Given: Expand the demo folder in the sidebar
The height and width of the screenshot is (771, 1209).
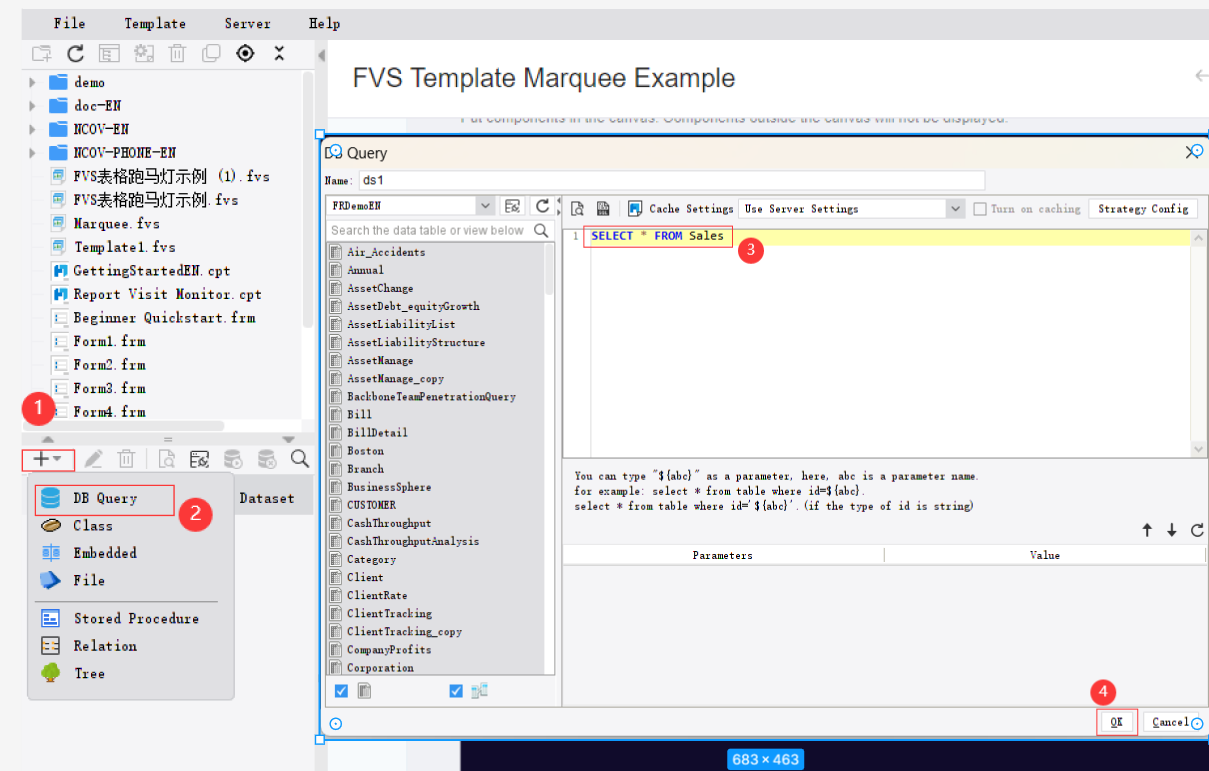Looking at the screenshot, I should (31, 82).
